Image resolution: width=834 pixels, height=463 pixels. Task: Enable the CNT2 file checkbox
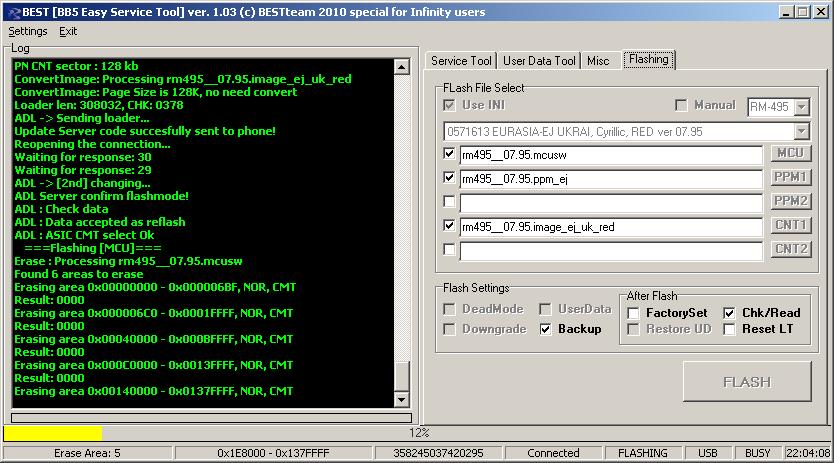tap(449, 249)
